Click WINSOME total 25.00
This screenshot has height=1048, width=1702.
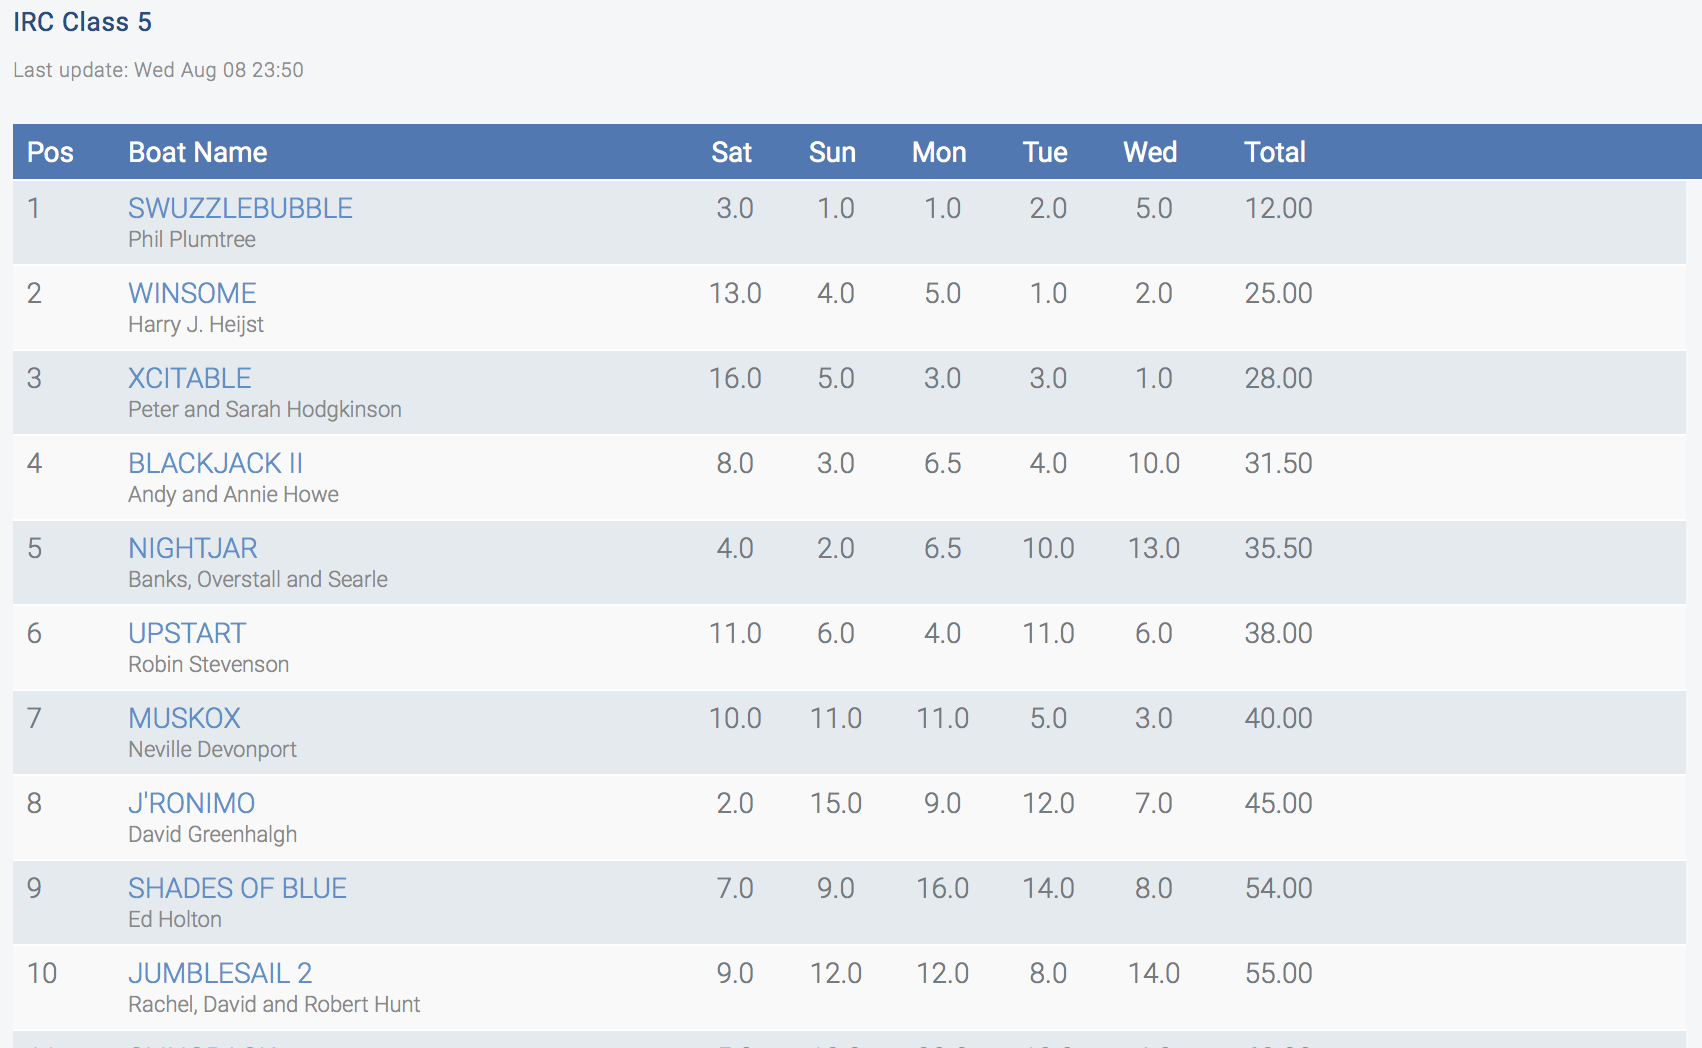click(x=1278, y=293)
